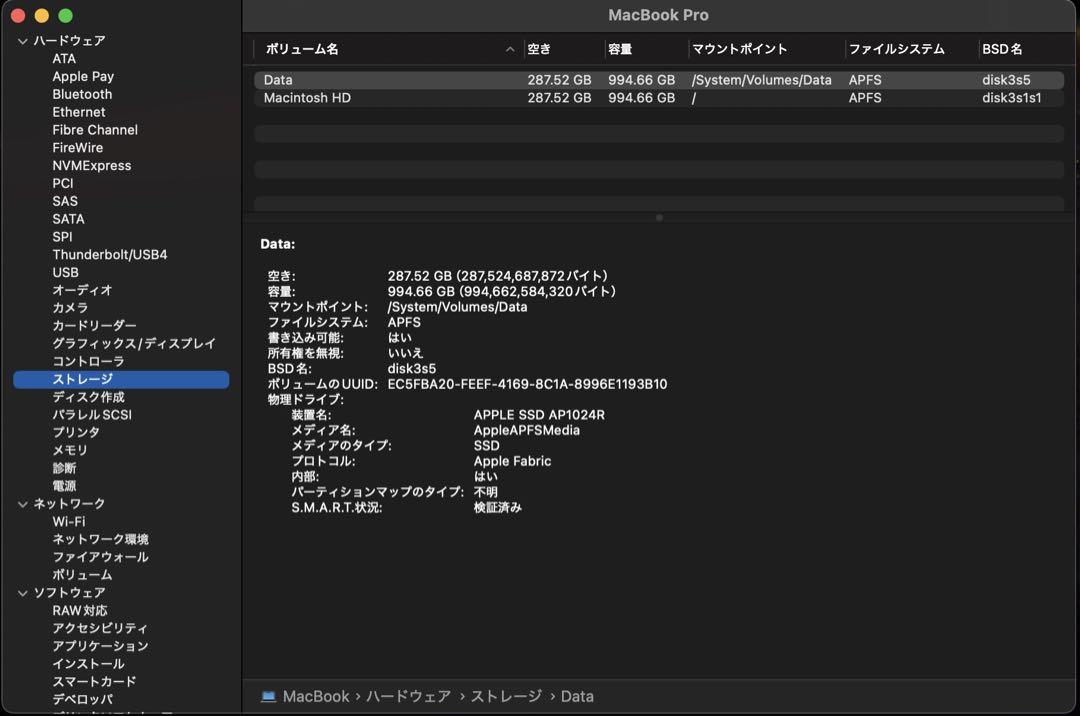Select ファイアウォール in the sidebar

[x=101, y=557]
